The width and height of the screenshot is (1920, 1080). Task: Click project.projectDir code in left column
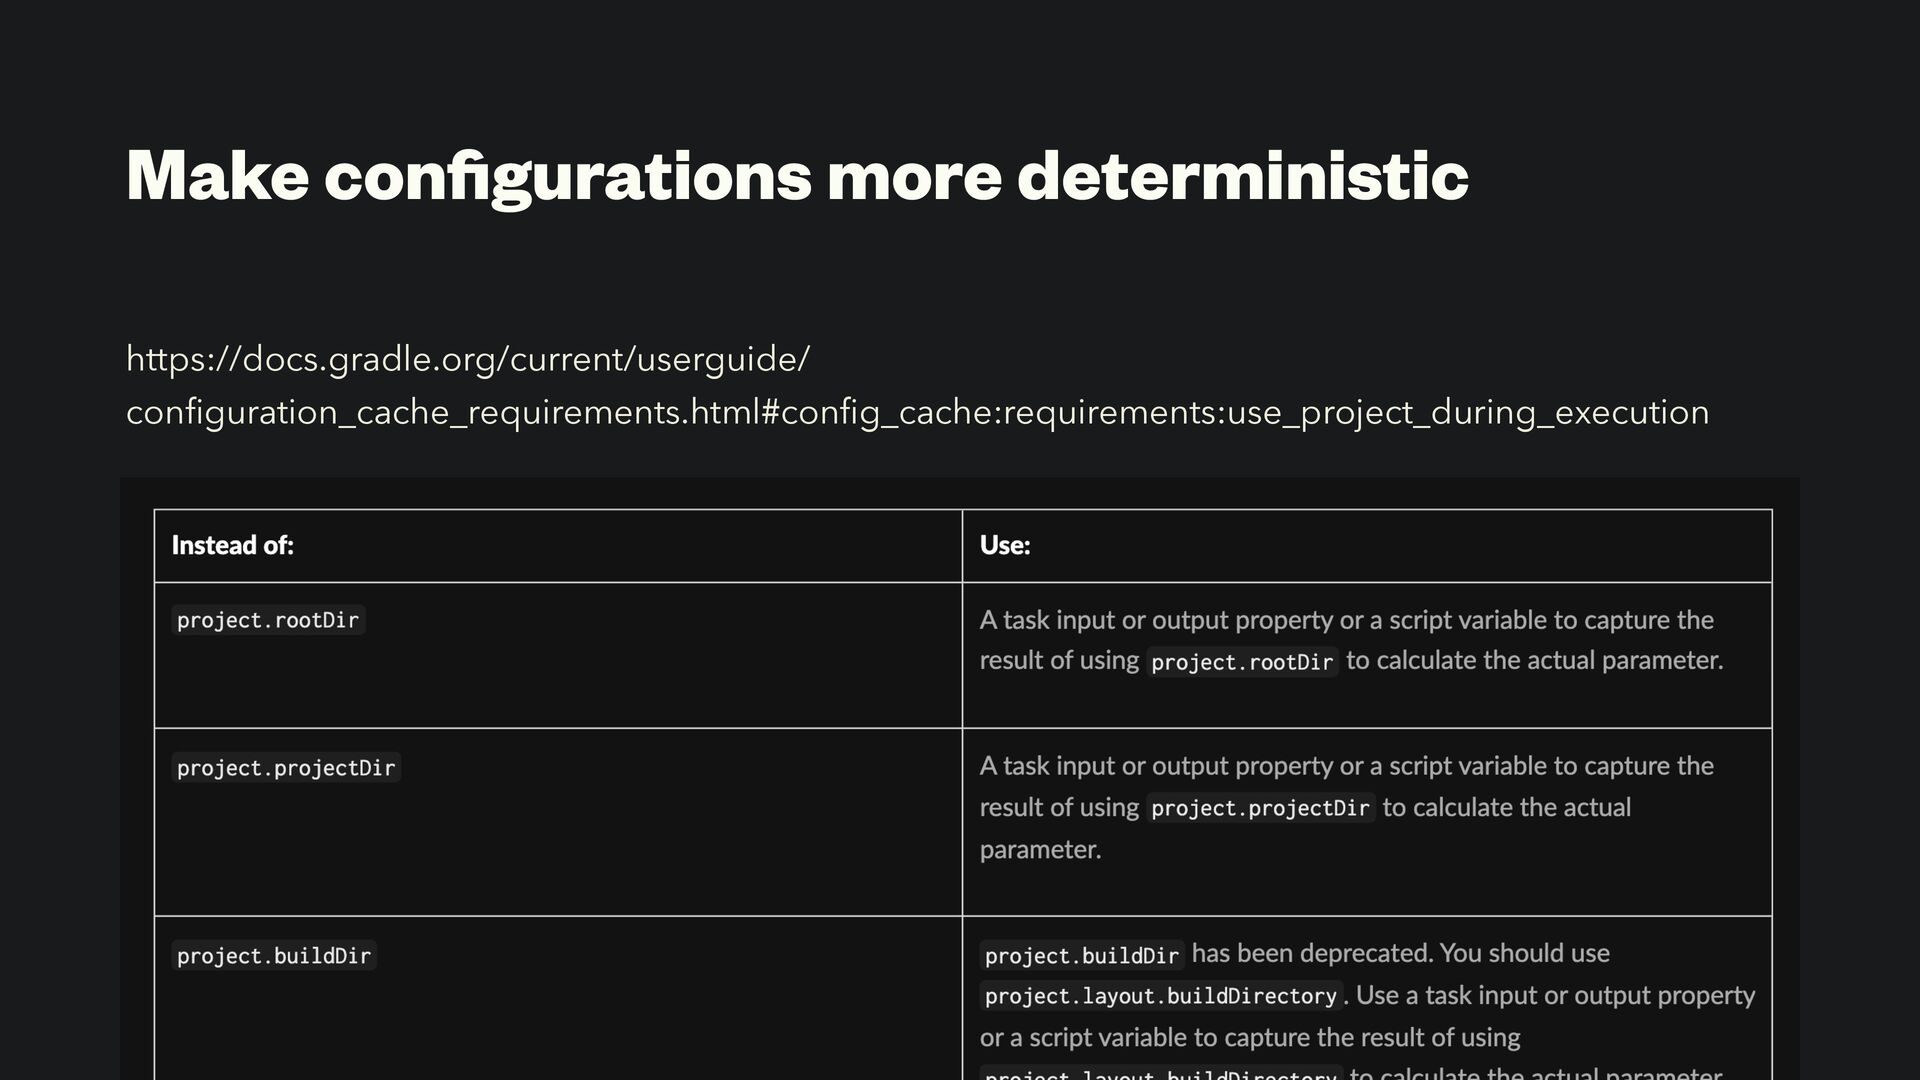coord(286,767)
